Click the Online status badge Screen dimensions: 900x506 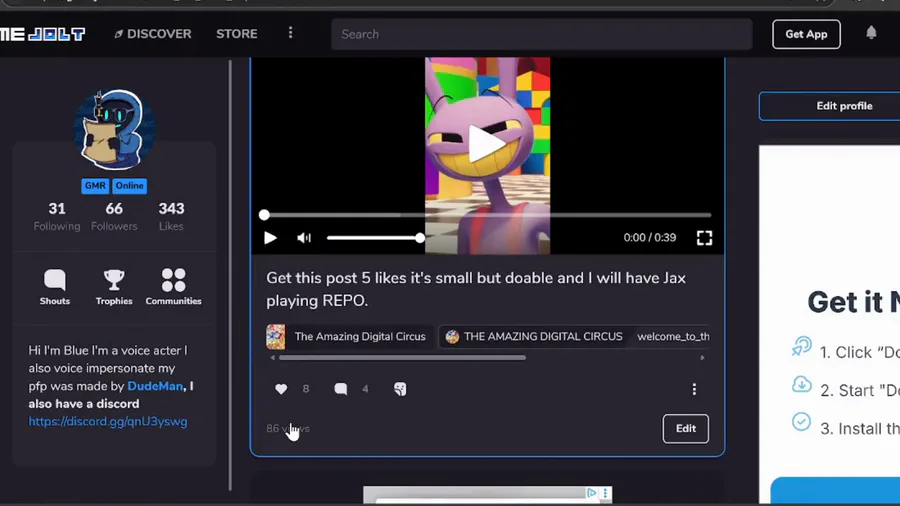[129, 186]
